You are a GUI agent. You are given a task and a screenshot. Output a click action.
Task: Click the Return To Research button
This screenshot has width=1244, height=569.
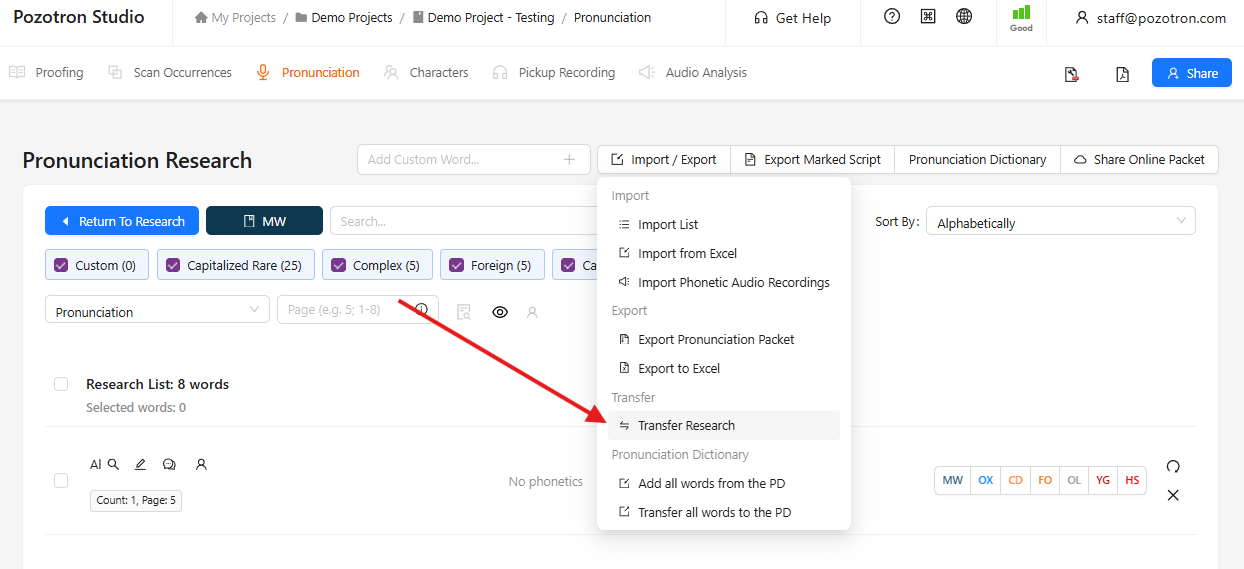click(122, 221)
